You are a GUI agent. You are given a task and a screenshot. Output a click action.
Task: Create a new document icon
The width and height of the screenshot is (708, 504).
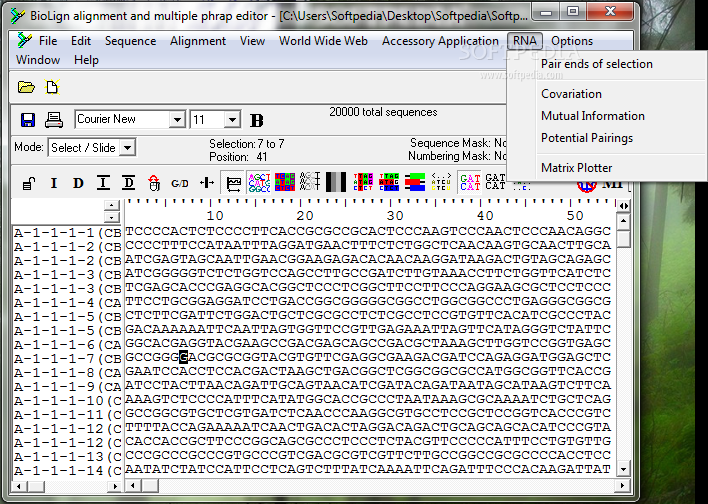(52, 87)
